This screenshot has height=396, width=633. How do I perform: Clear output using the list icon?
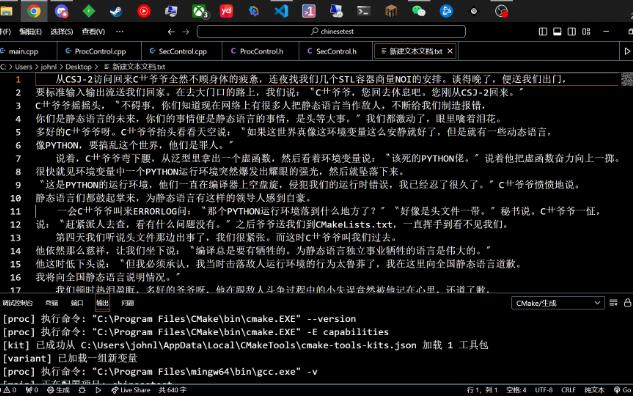pos(613,303)
